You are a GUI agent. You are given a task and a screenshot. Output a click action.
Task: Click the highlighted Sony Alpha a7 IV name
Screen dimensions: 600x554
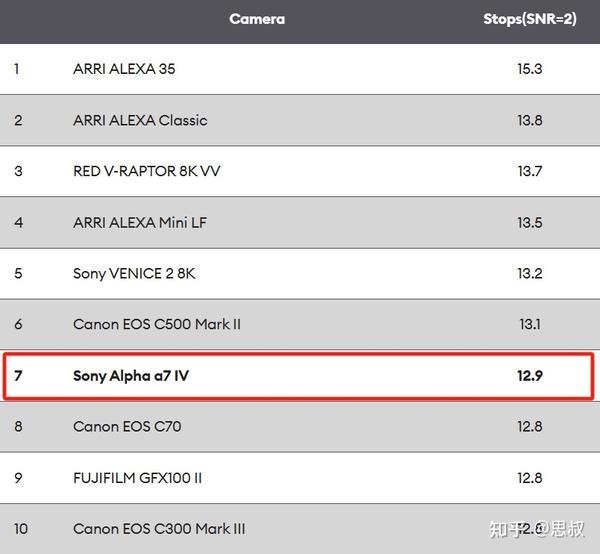[x=131, y=376]
